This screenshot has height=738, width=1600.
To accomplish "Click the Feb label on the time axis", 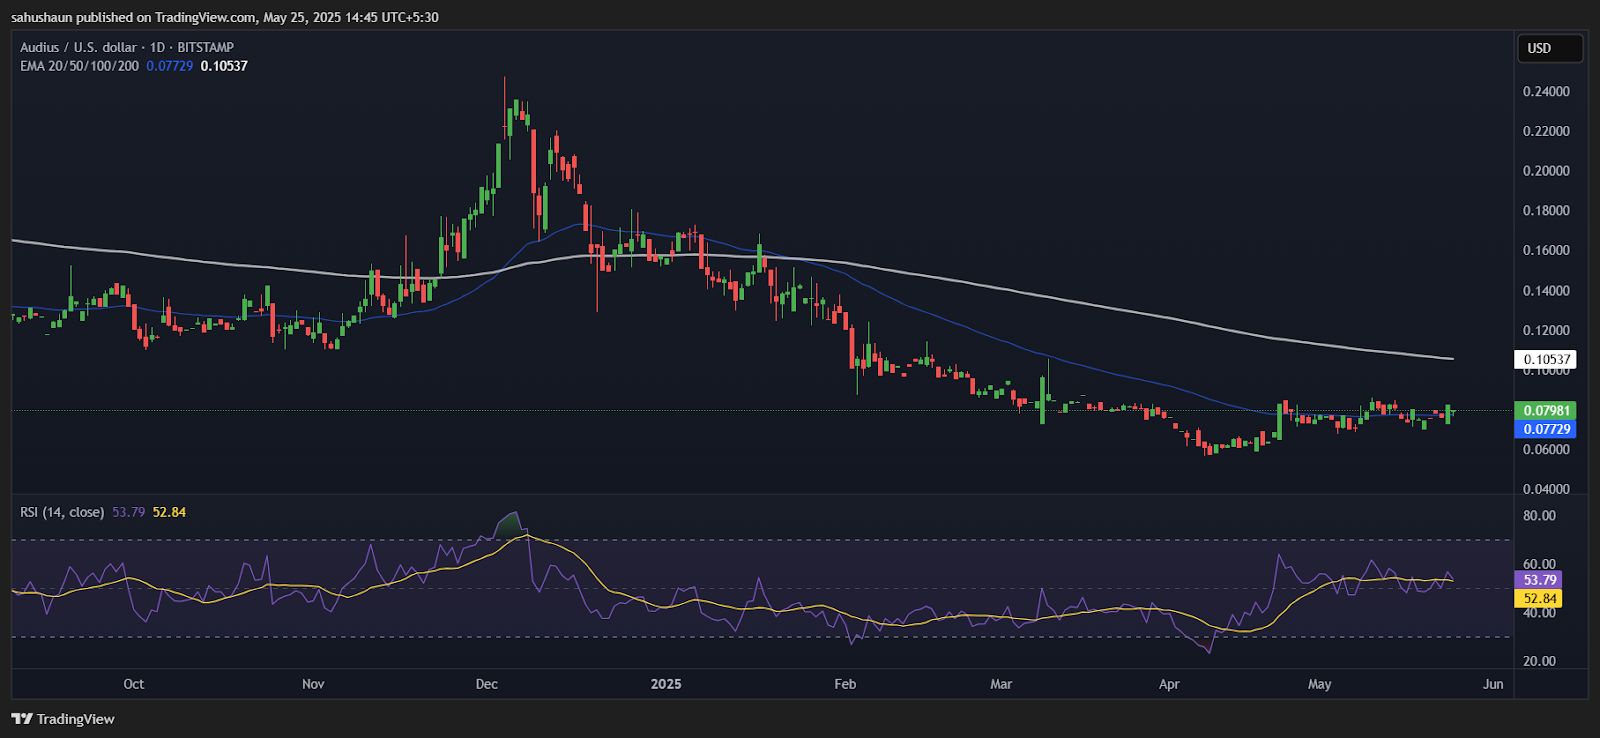I will [x=845, y=684].
